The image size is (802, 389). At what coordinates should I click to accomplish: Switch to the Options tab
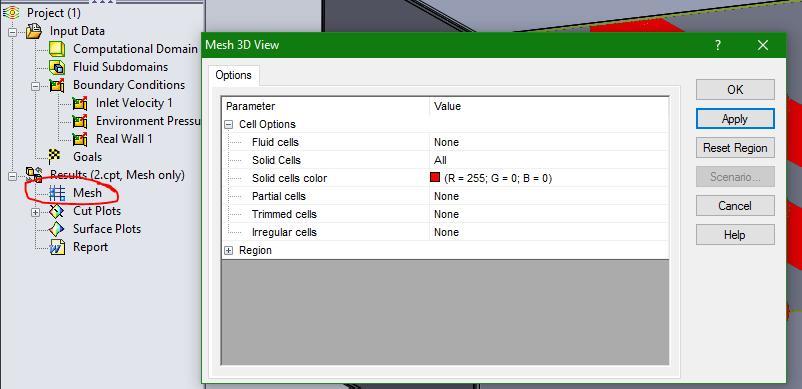pyautogui.click(x=233, y=75)
